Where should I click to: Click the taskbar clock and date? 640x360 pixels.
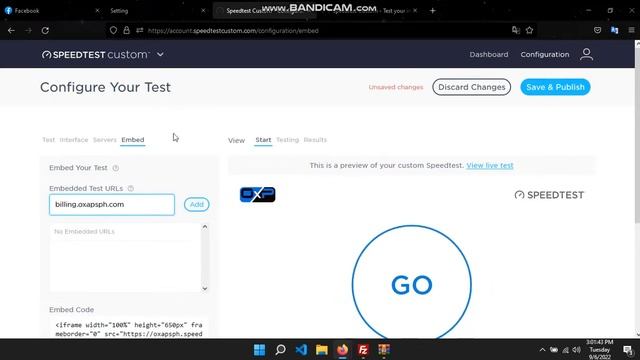[x=600, y=350]
